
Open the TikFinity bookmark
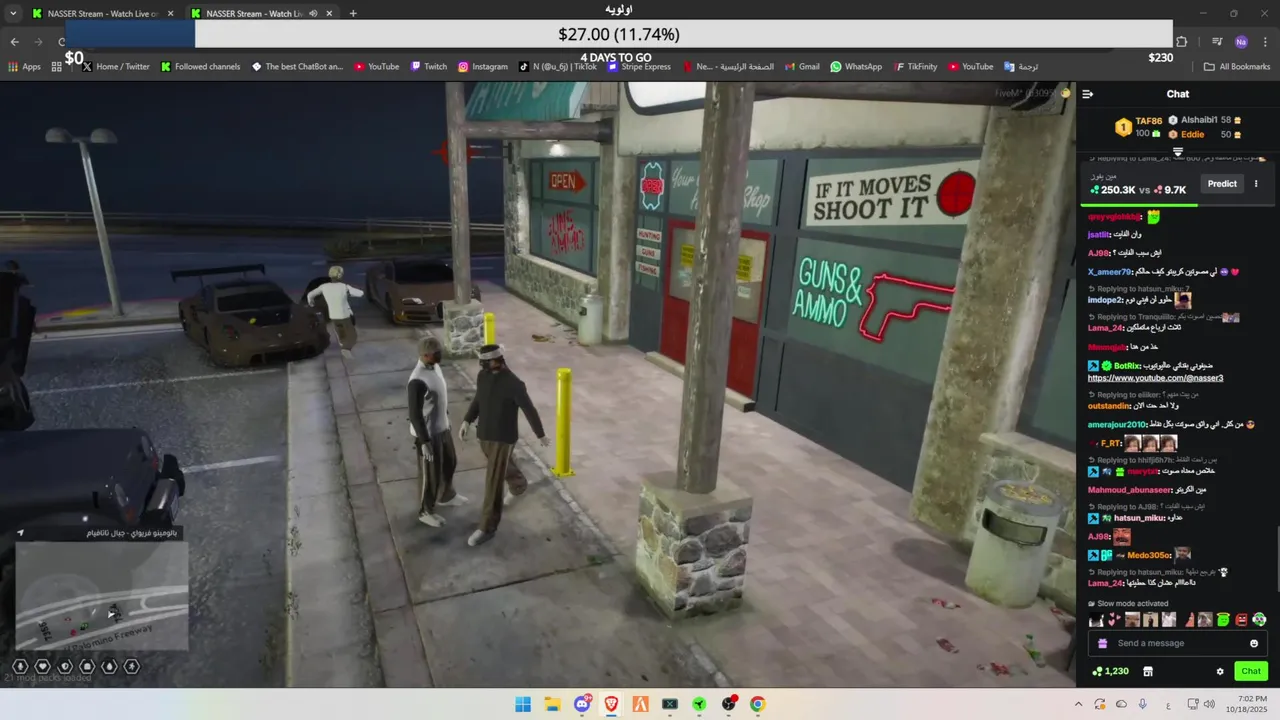(915, 67)
